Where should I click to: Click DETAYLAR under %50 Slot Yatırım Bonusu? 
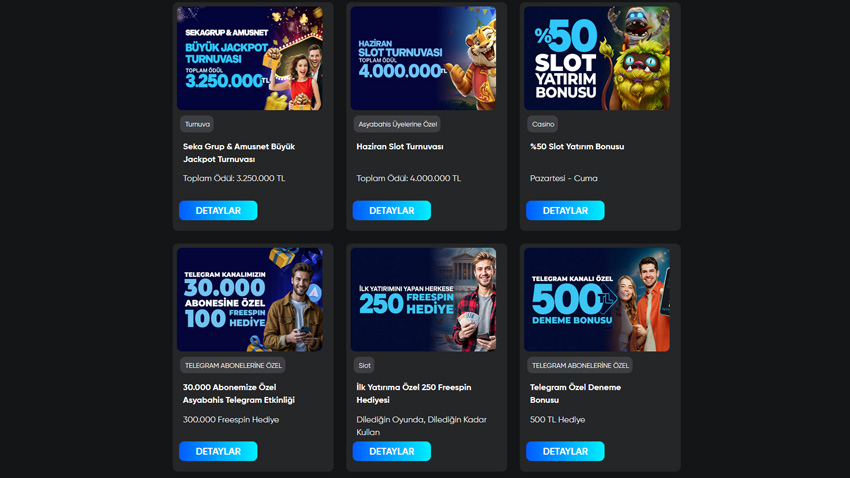(565, 210)
